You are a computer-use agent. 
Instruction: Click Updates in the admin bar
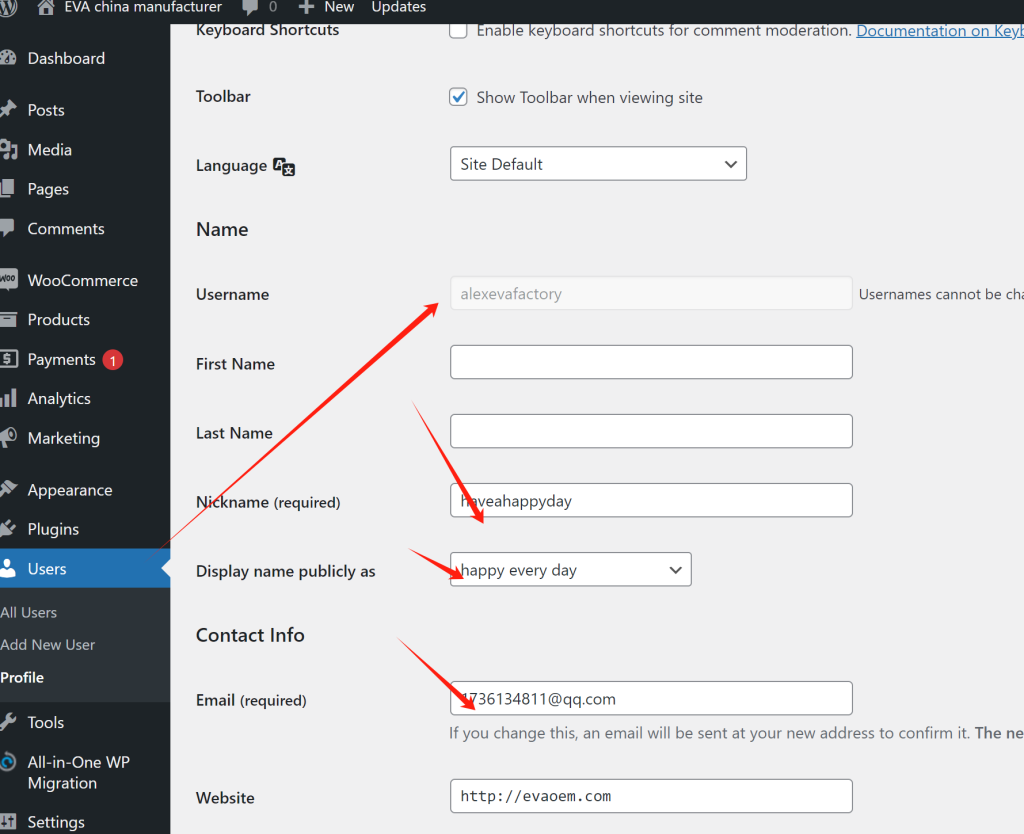pyautogui.click(x=398, y=7)
